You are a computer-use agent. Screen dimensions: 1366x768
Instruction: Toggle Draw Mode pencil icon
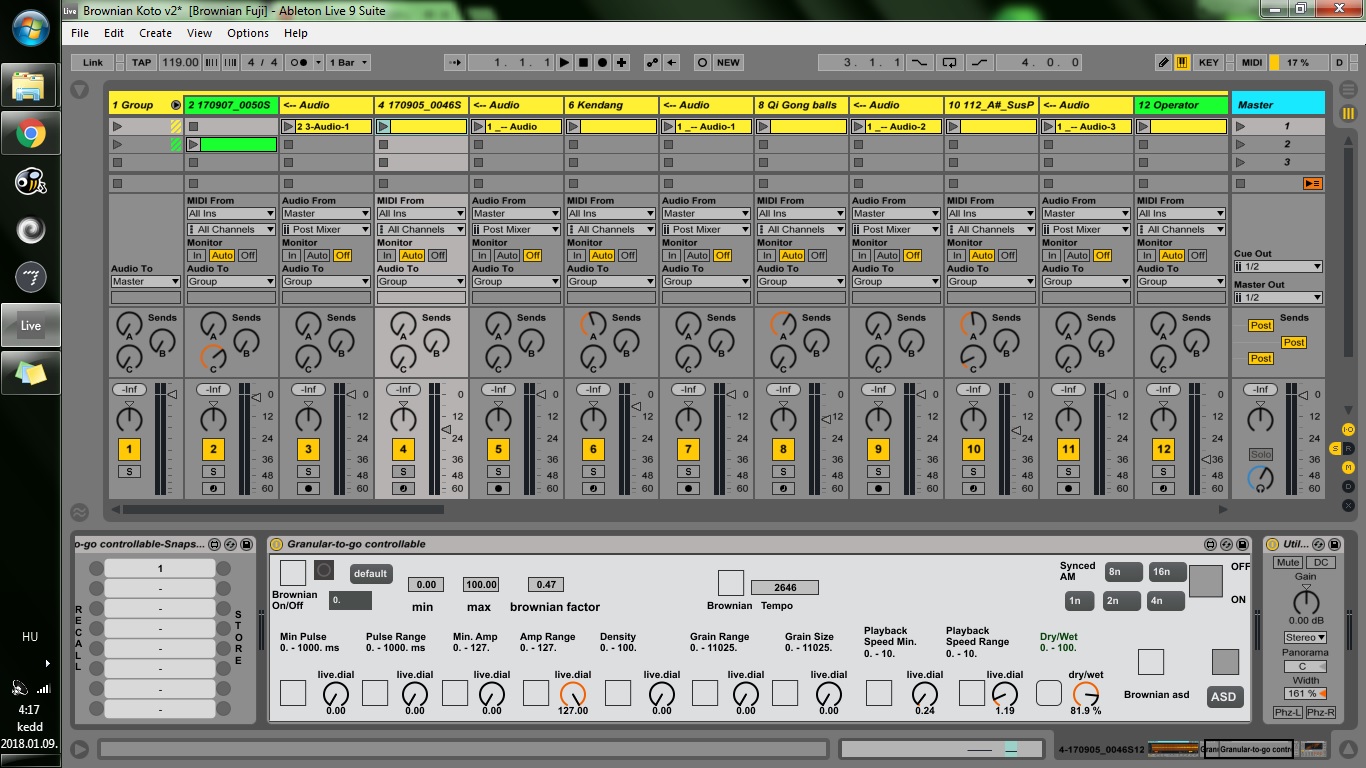point(1163,62)
